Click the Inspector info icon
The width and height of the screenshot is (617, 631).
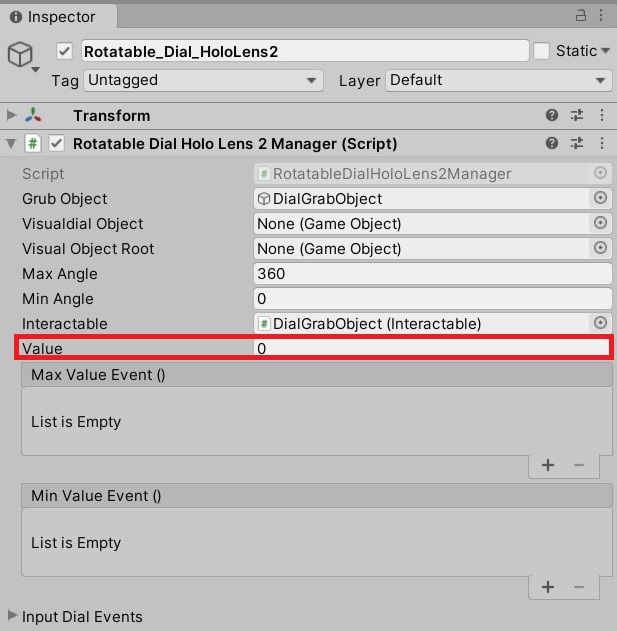pyautogui.click(x=16, y=17)
